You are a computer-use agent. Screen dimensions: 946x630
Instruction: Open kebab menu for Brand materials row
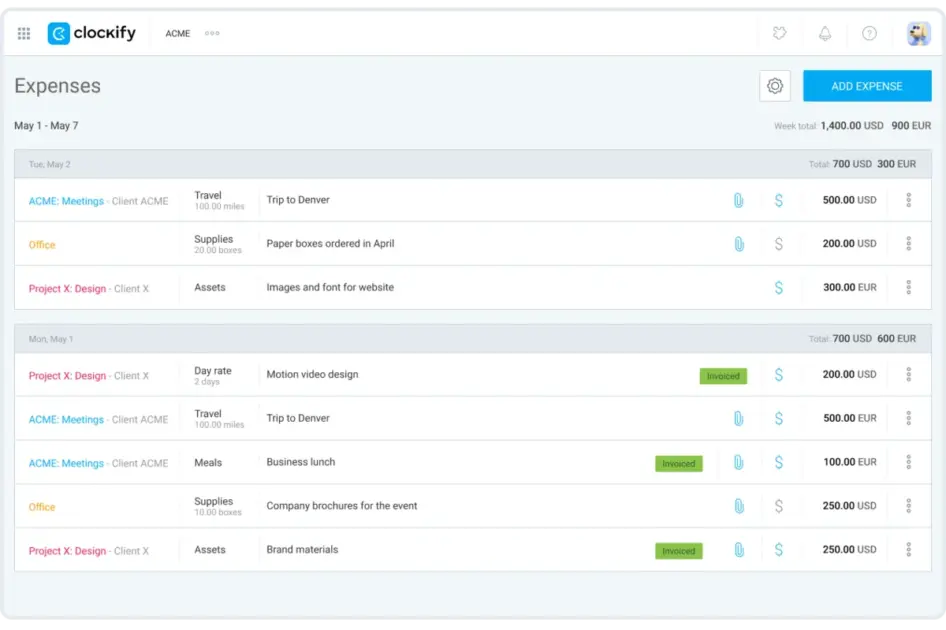908,550
